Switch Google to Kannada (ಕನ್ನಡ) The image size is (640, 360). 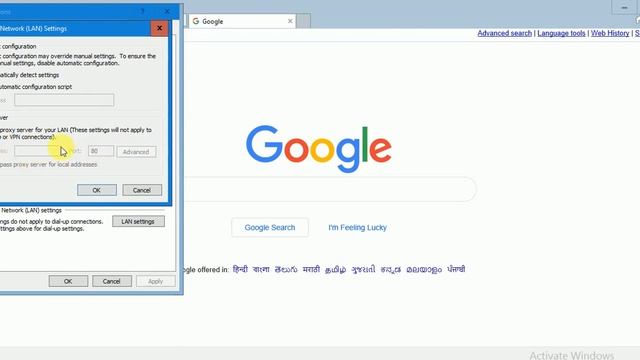tap(391, 269)
